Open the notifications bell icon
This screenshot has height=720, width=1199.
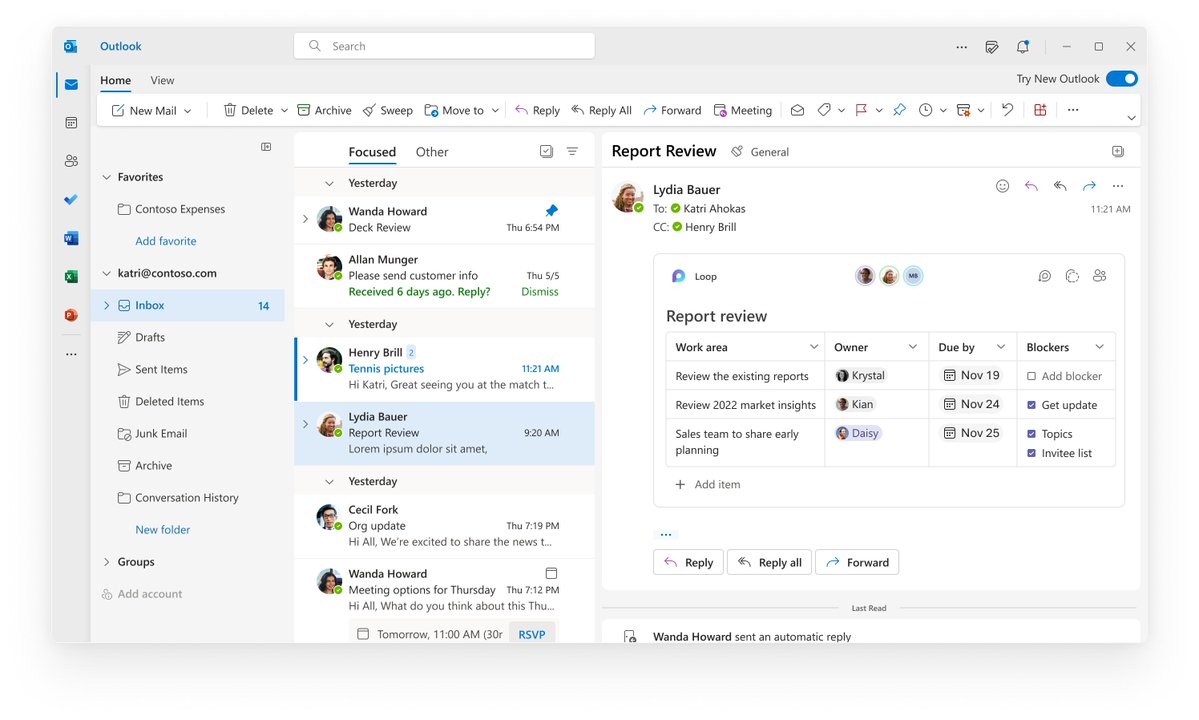(1022, 47)
